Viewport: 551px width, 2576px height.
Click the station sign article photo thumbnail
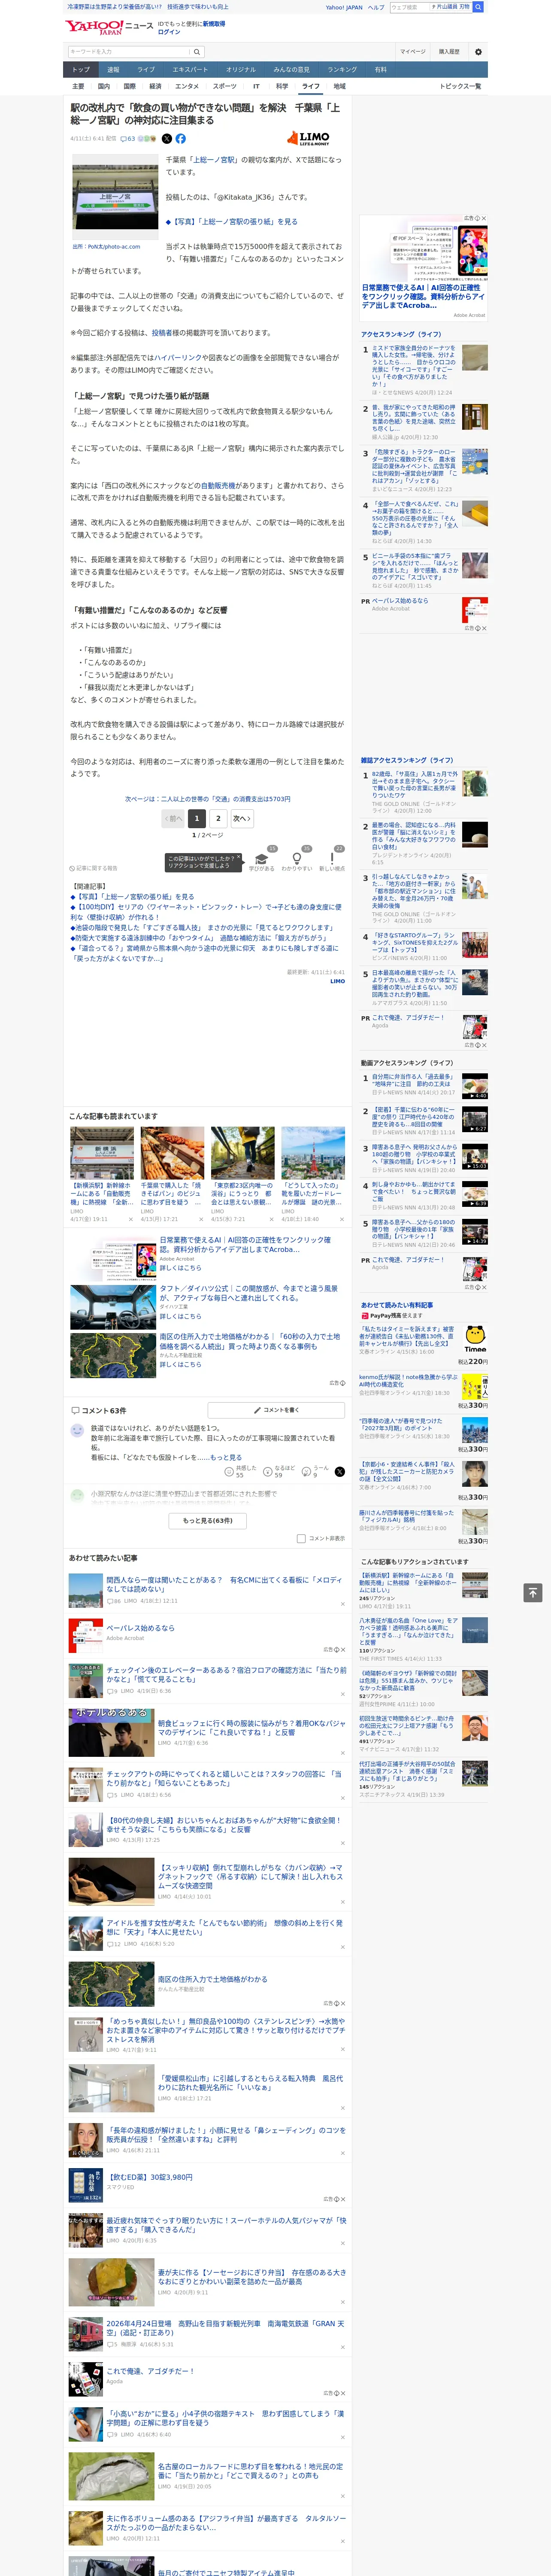(115, 196)
